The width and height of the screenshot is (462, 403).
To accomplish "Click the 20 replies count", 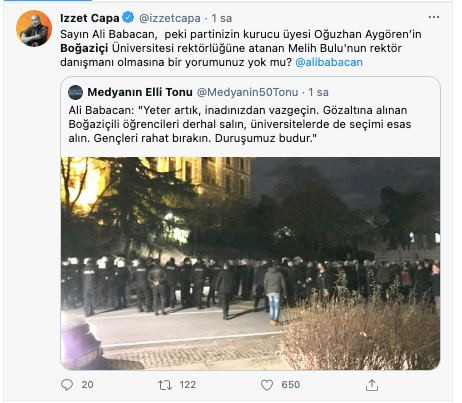I will pos(87,385).
